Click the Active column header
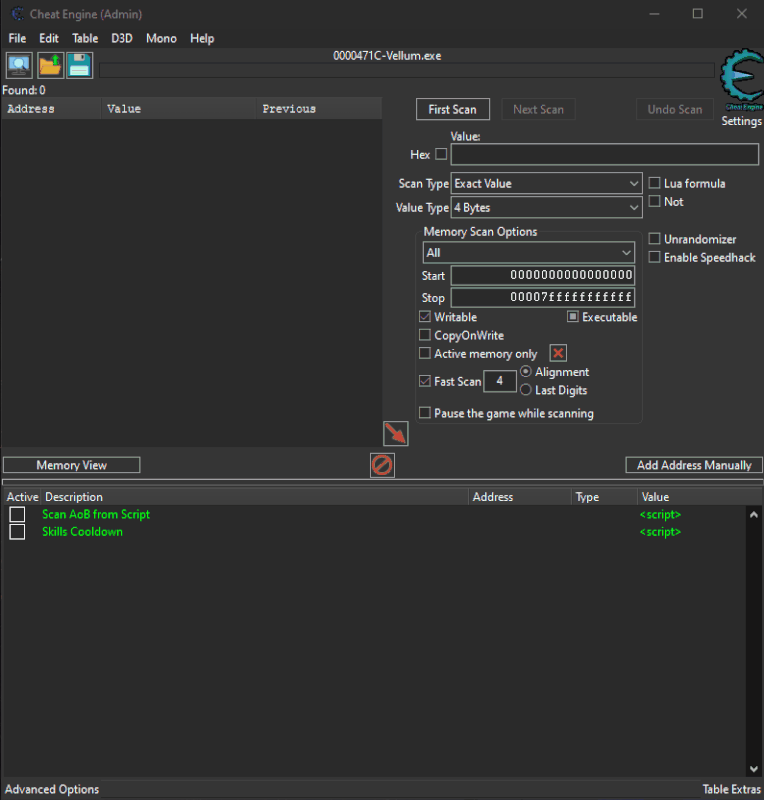764x800 pixels. 22,497
